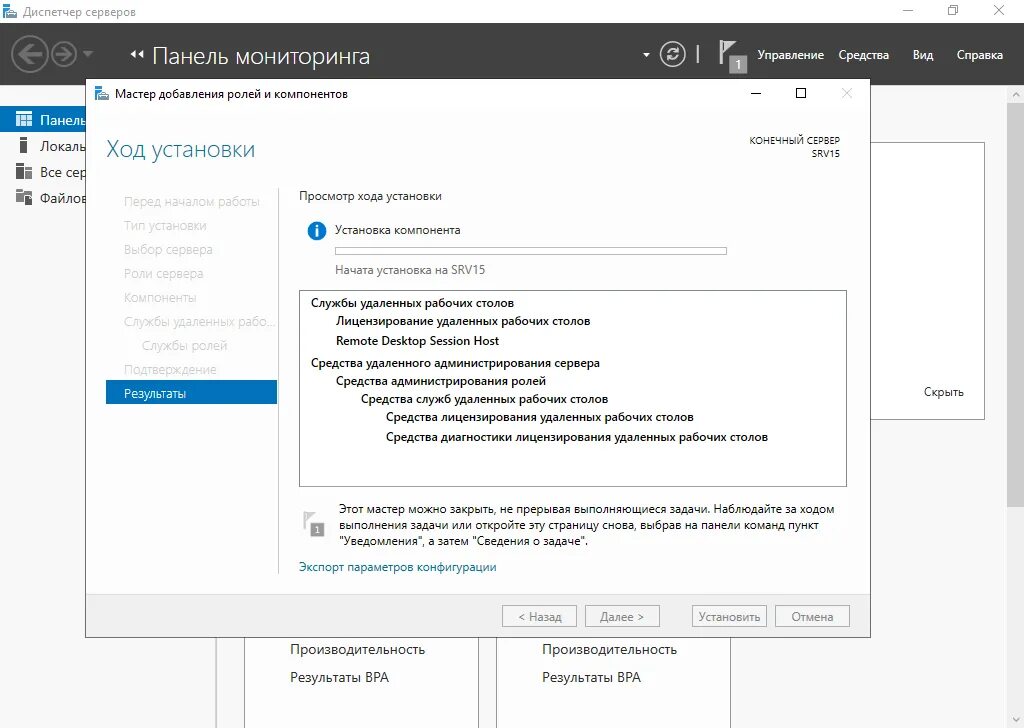Click left Производительность link in dashboard tile
The width and height of the screenshot is (1024, 728).
coord(357,650)
